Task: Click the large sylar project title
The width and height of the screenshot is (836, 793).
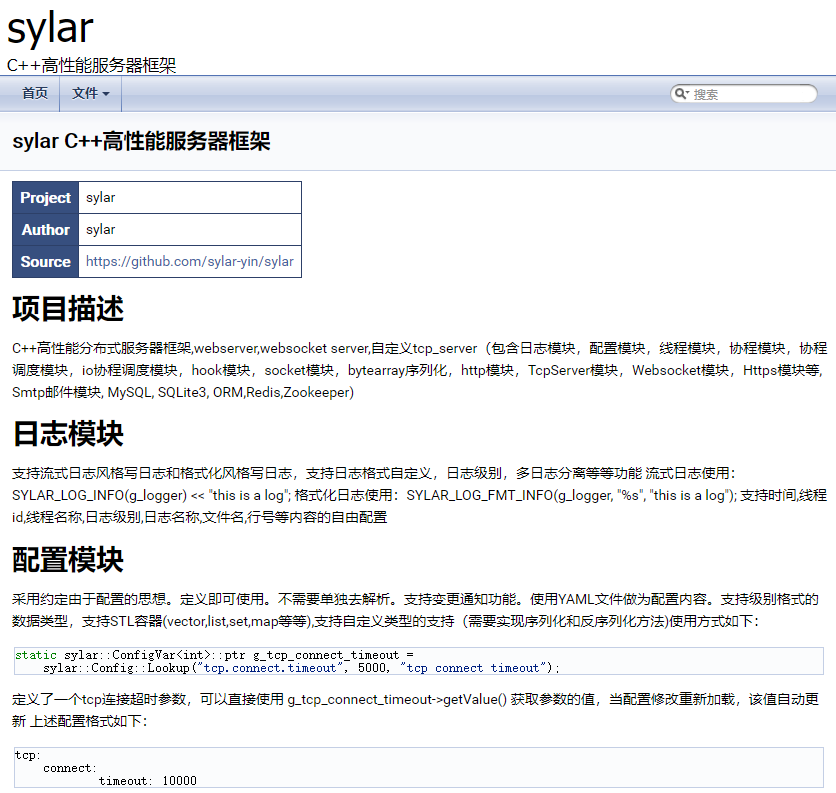Action: point(50,29)
